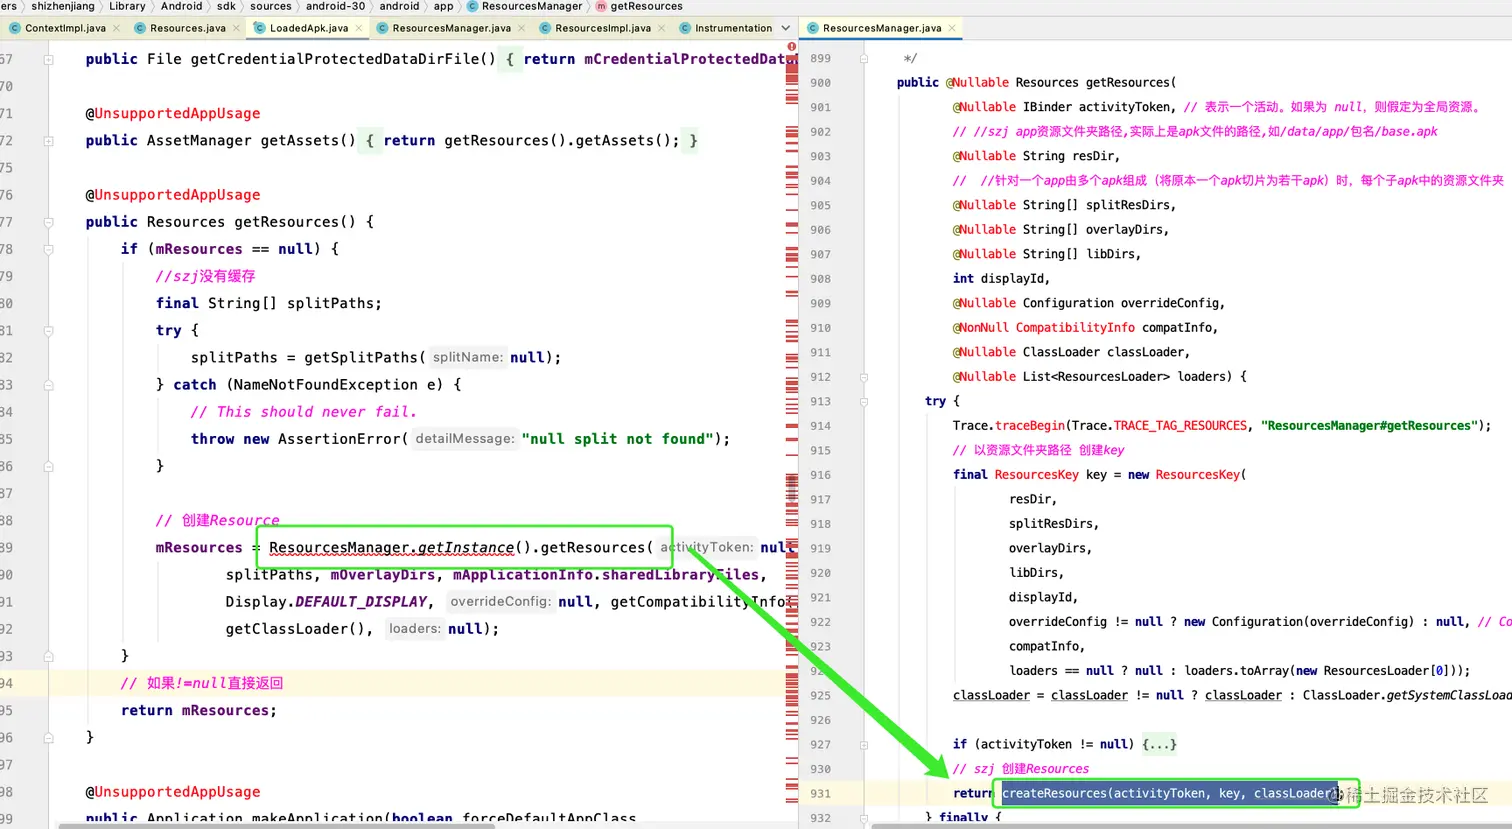Screen dimensions: 1512x829
Task: Click right editor ResourcesManager.java file icon
Action: point(813,28)
